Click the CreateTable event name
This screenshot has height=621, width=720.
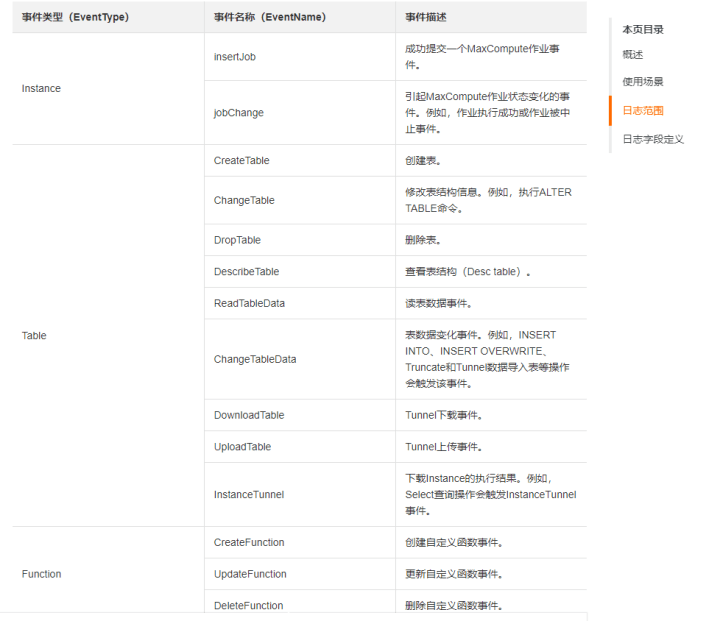coord(241,161)
